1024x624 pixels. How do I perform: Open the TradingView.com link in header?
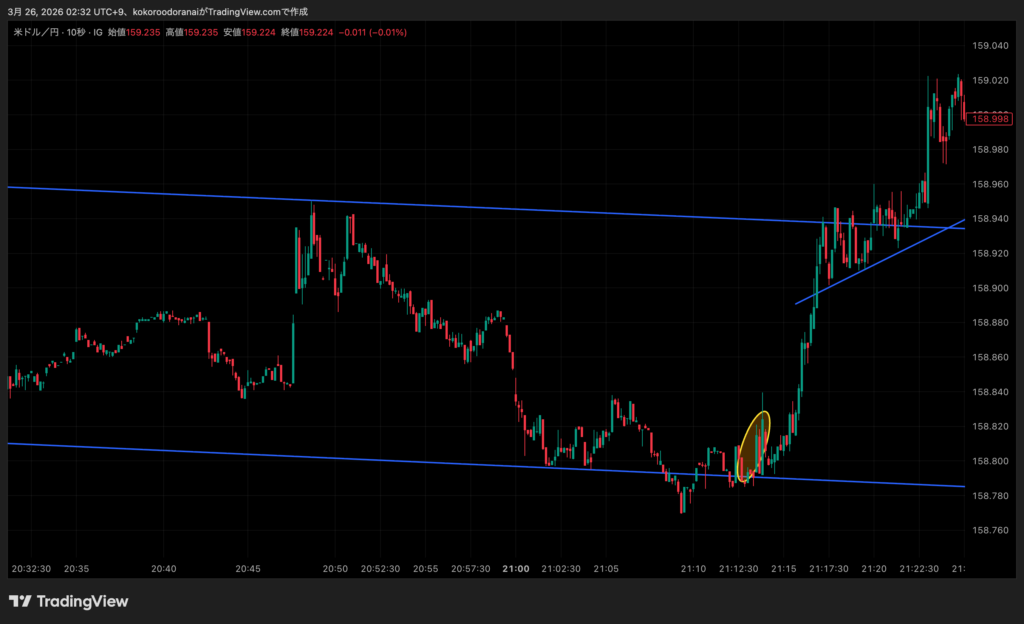point(243,11)
